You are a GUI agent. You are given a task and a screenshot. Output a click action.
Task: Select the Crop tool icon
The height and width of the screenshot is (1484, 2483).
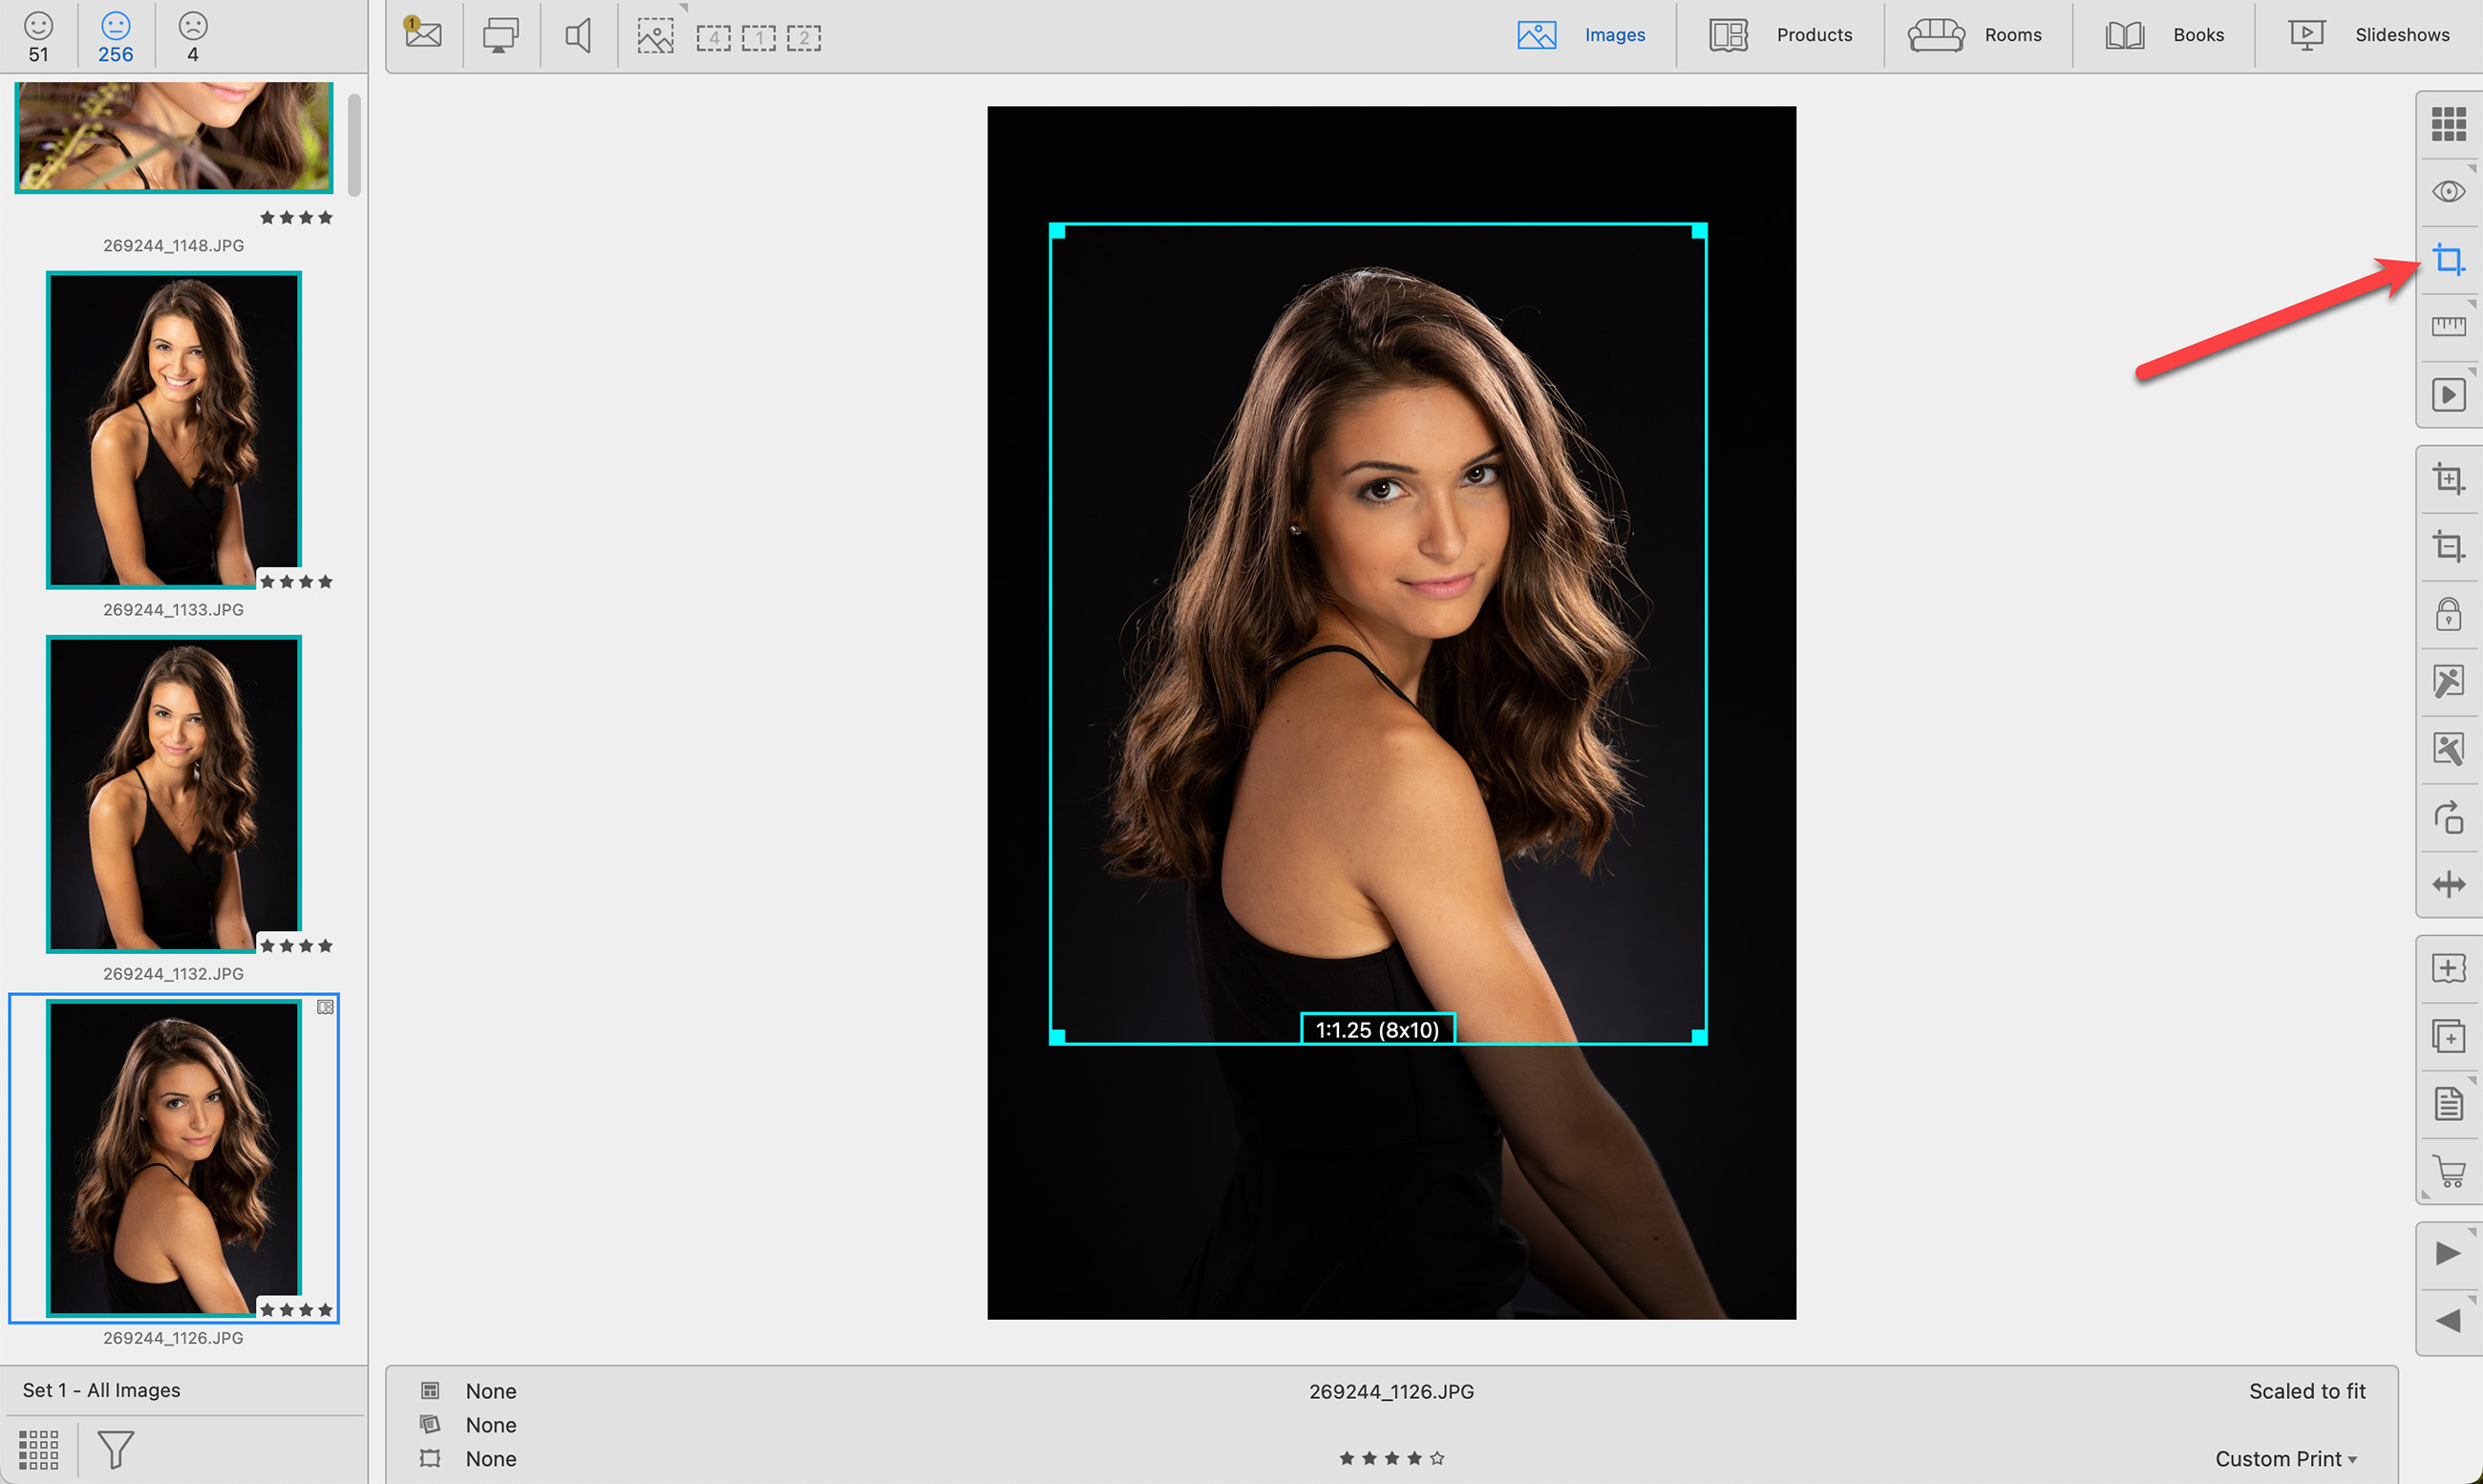(2447, 260)
